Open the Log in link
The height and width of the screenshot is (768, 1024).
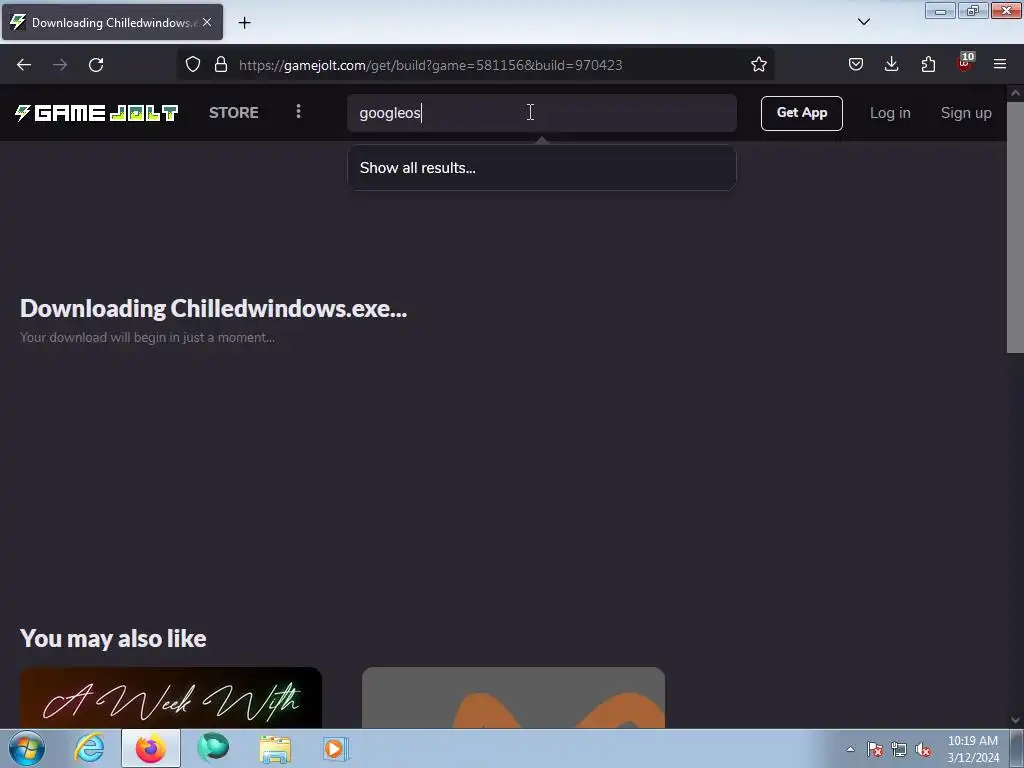click(x=890, y=113)
